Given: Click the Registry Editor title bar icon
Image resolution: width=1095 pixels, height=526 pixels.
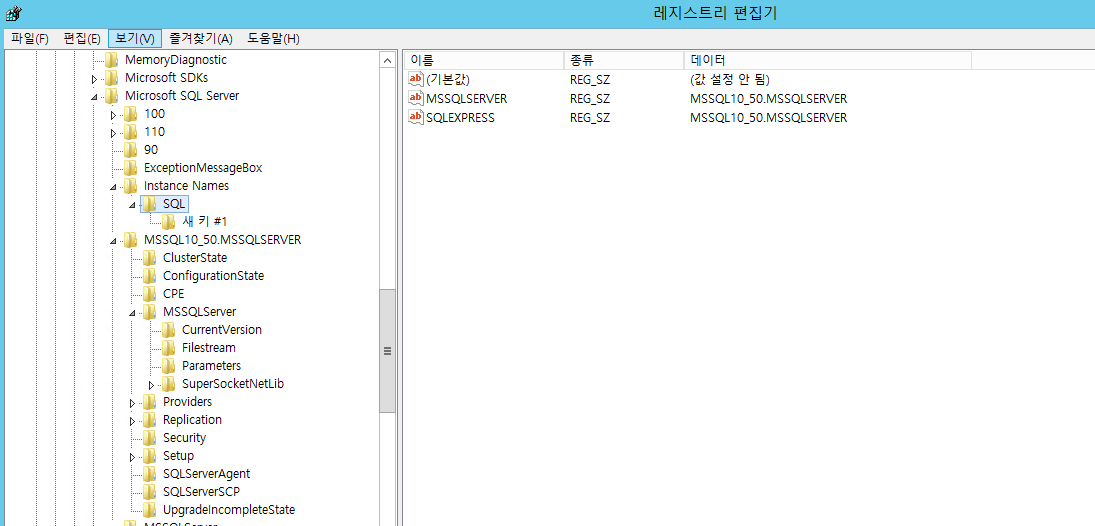Looking at the screenshot, I should tap(11, 13).
